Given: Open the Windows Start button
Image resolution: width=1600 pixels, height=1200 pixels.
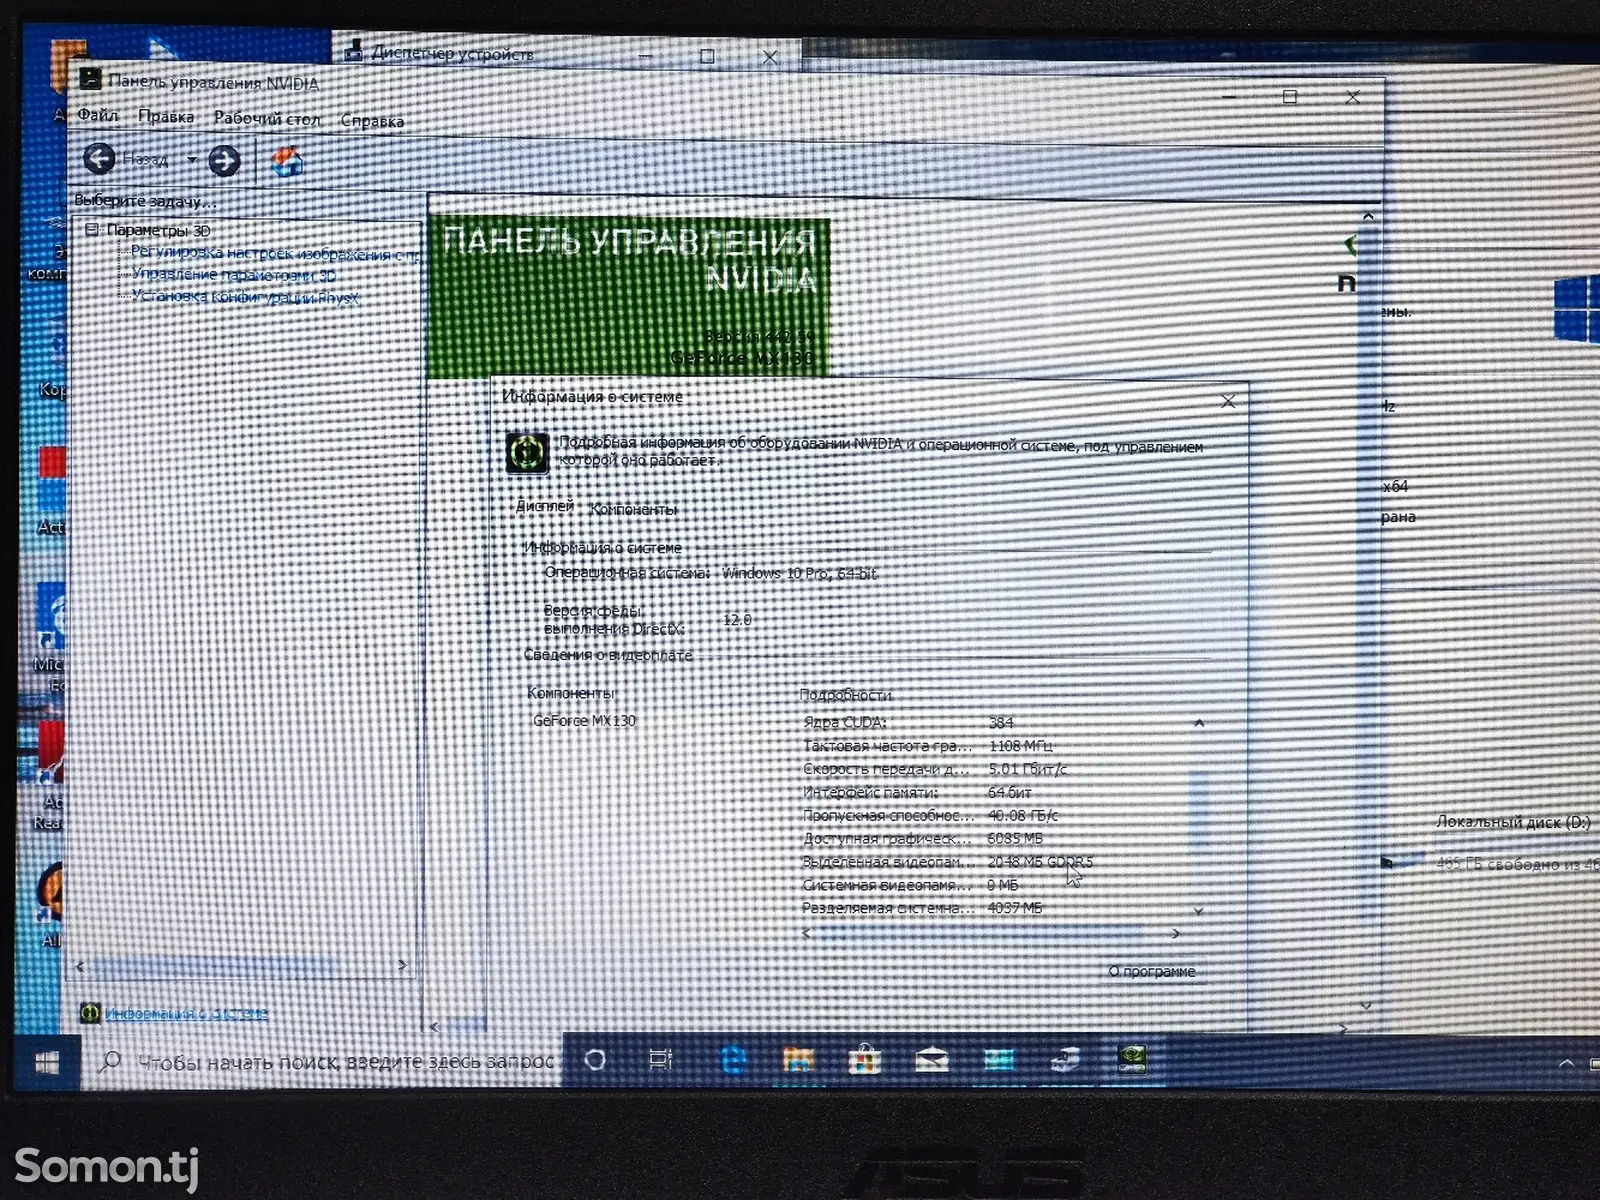Looking at the screenshot, I should tap(46, 1062).
